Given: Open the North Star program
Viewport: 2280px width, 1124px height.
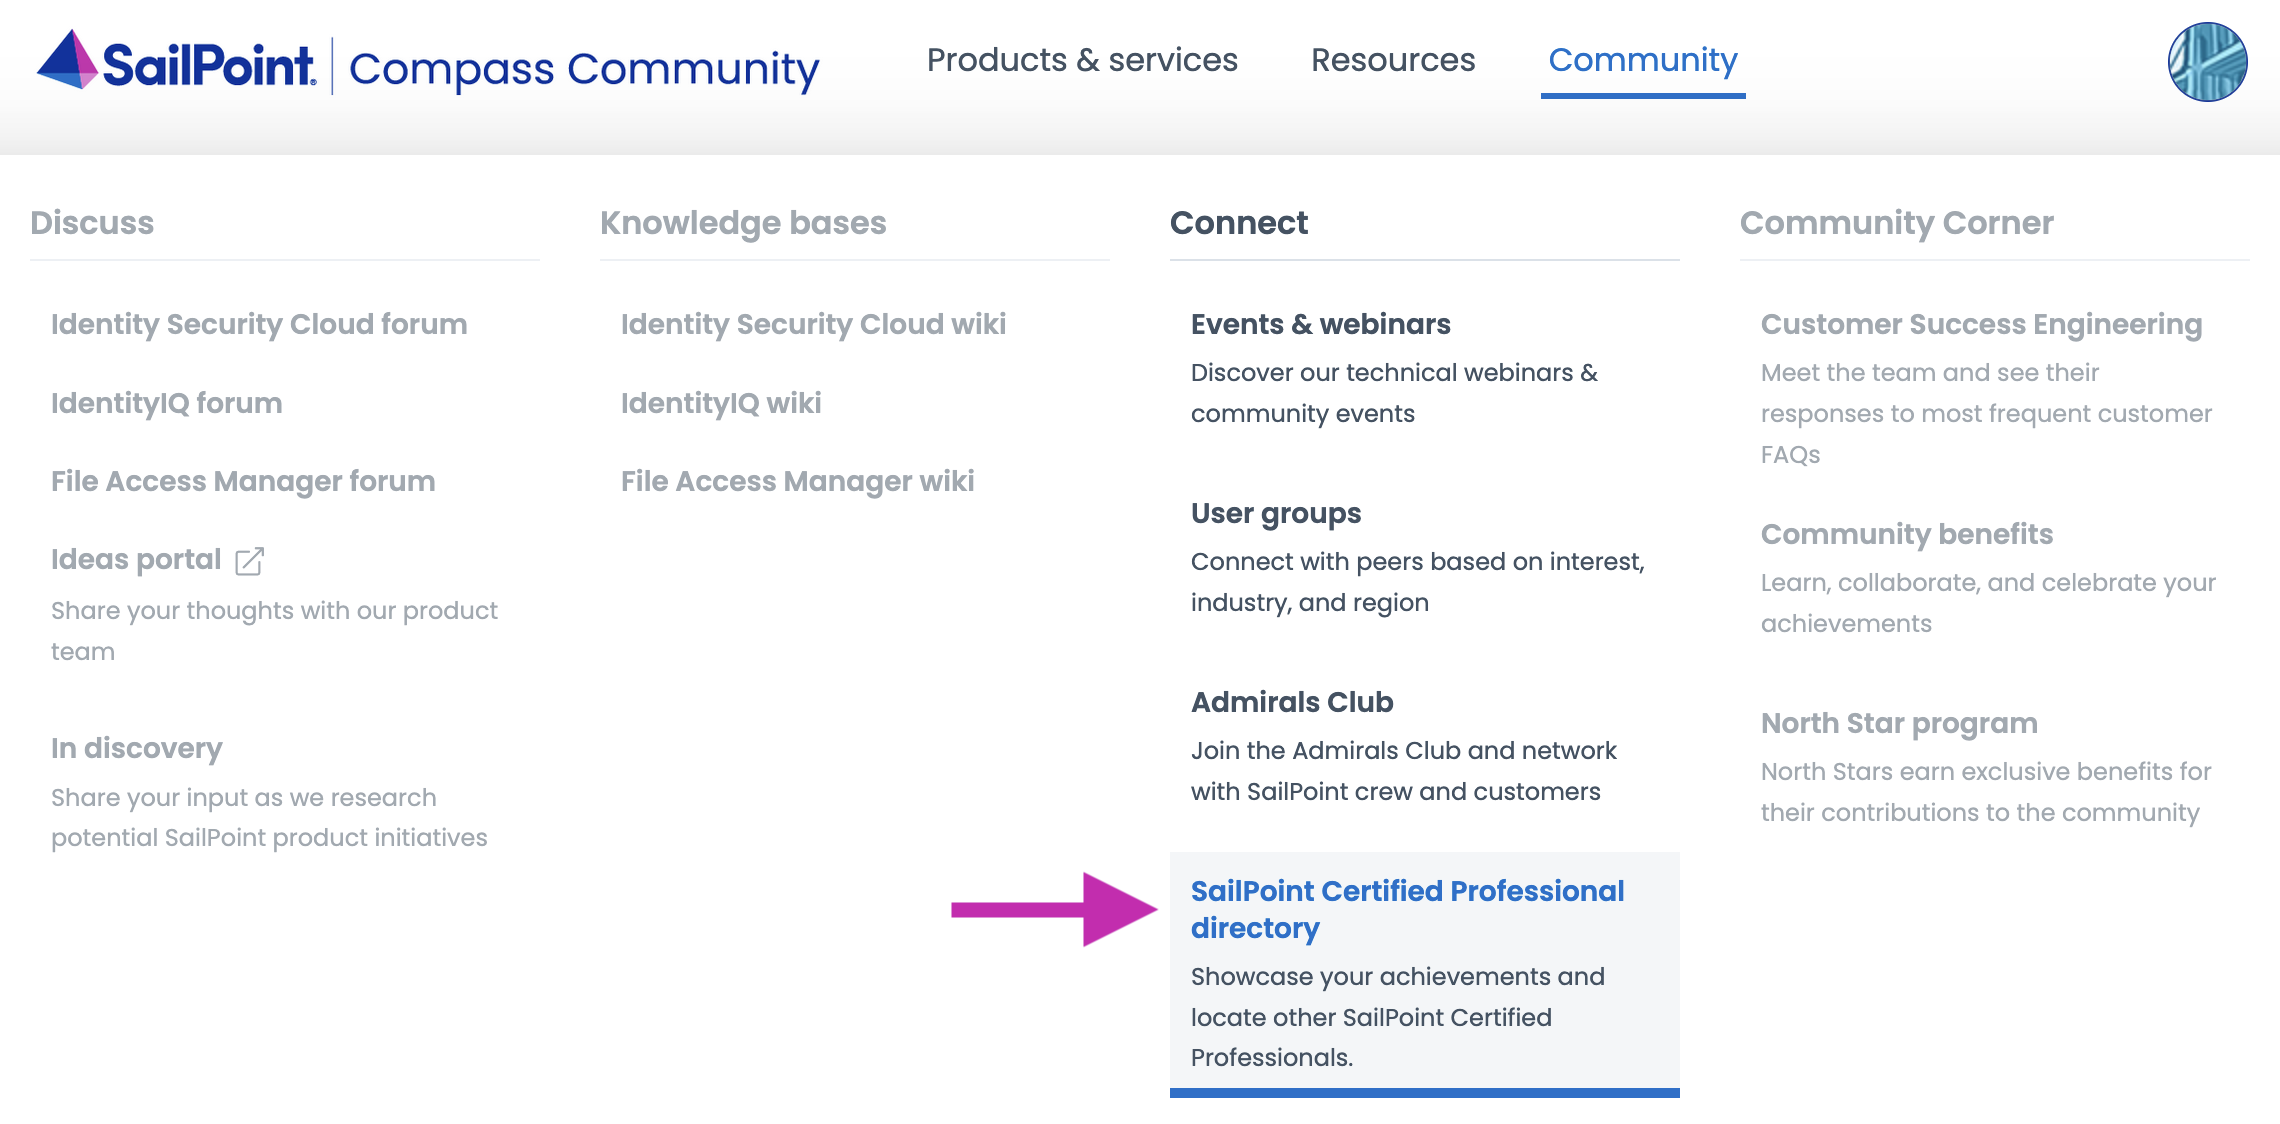Looking at the screenshot, I should click(1898, 723).
